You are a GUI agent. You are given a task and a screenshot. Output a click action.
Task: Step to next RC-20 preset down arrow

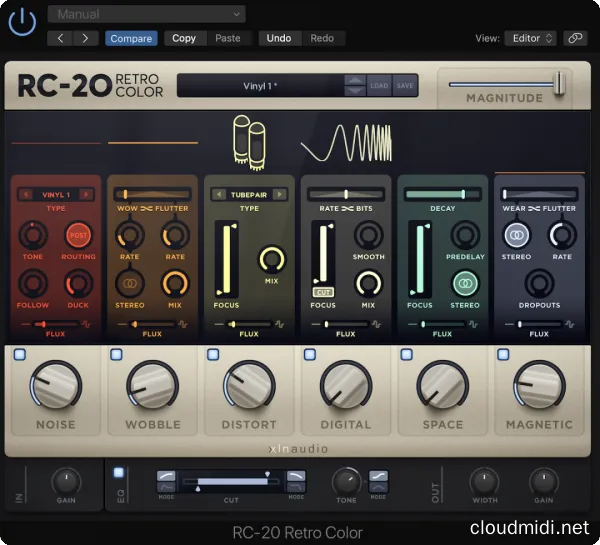[355, 91]
